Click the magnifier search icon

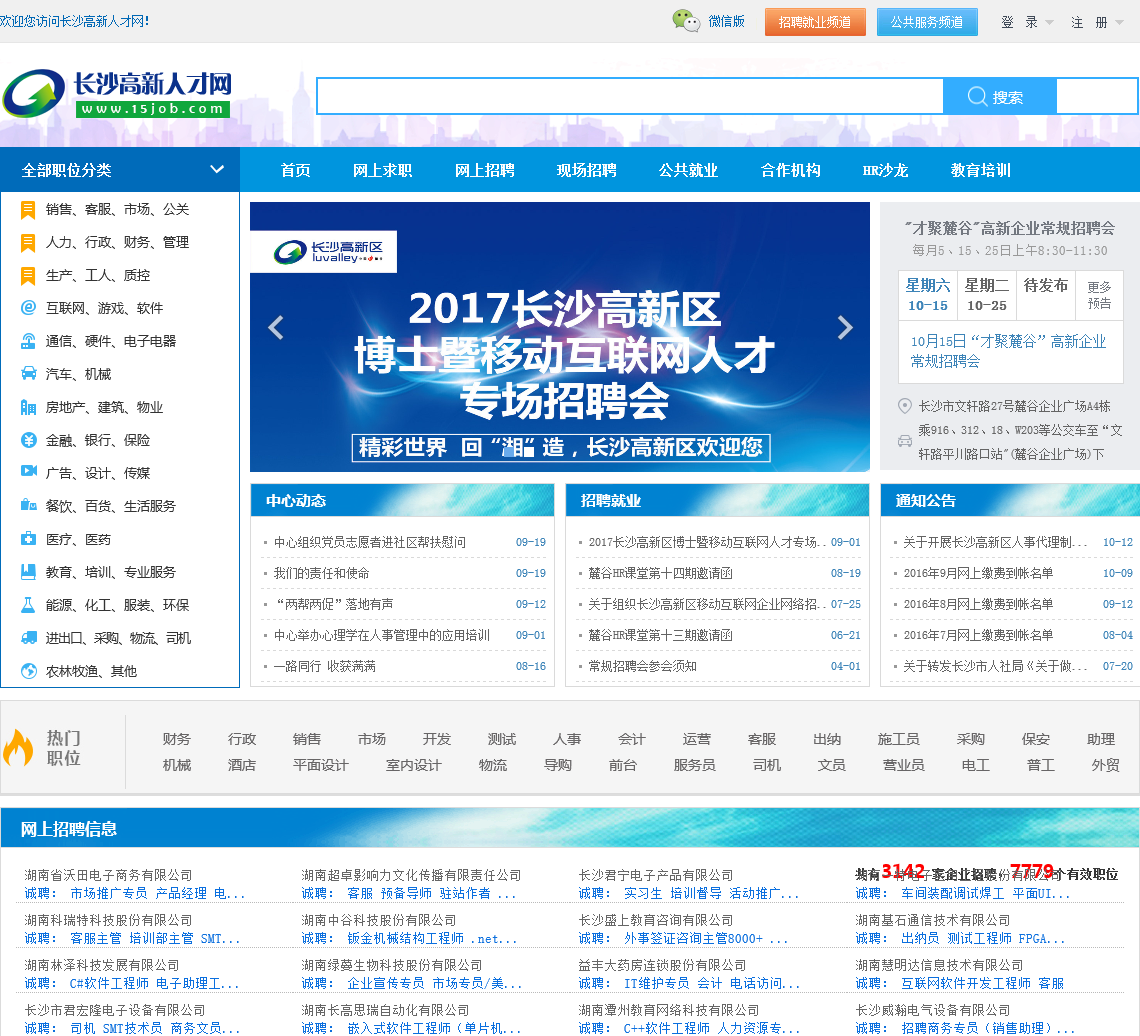click(x=977, y=97)
